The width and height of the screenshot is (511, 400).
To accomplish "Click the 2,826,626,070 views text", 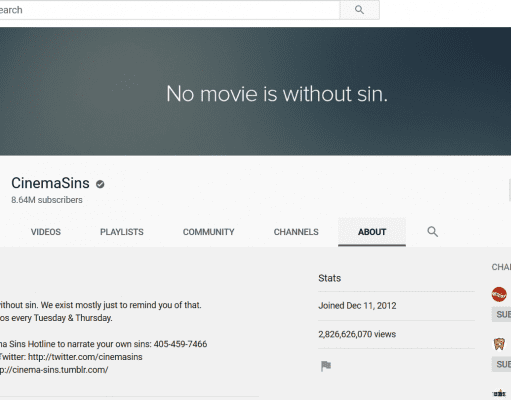I will click(357, 334).
